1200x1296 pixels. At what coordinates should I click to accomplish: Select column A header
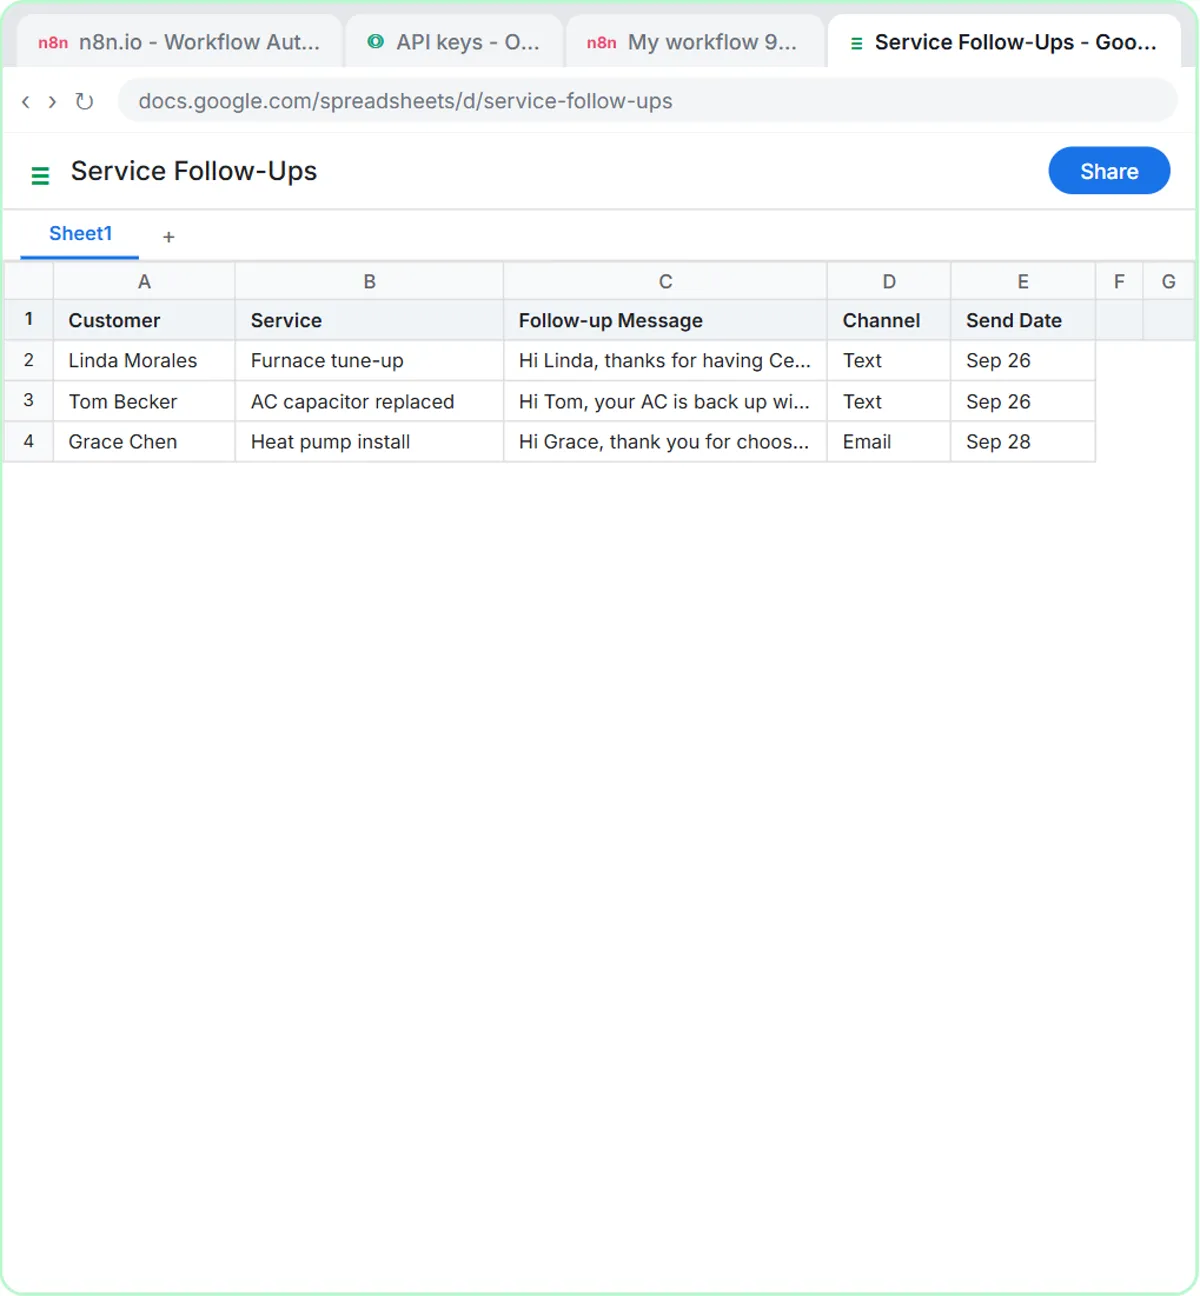(x=144, y=282)
